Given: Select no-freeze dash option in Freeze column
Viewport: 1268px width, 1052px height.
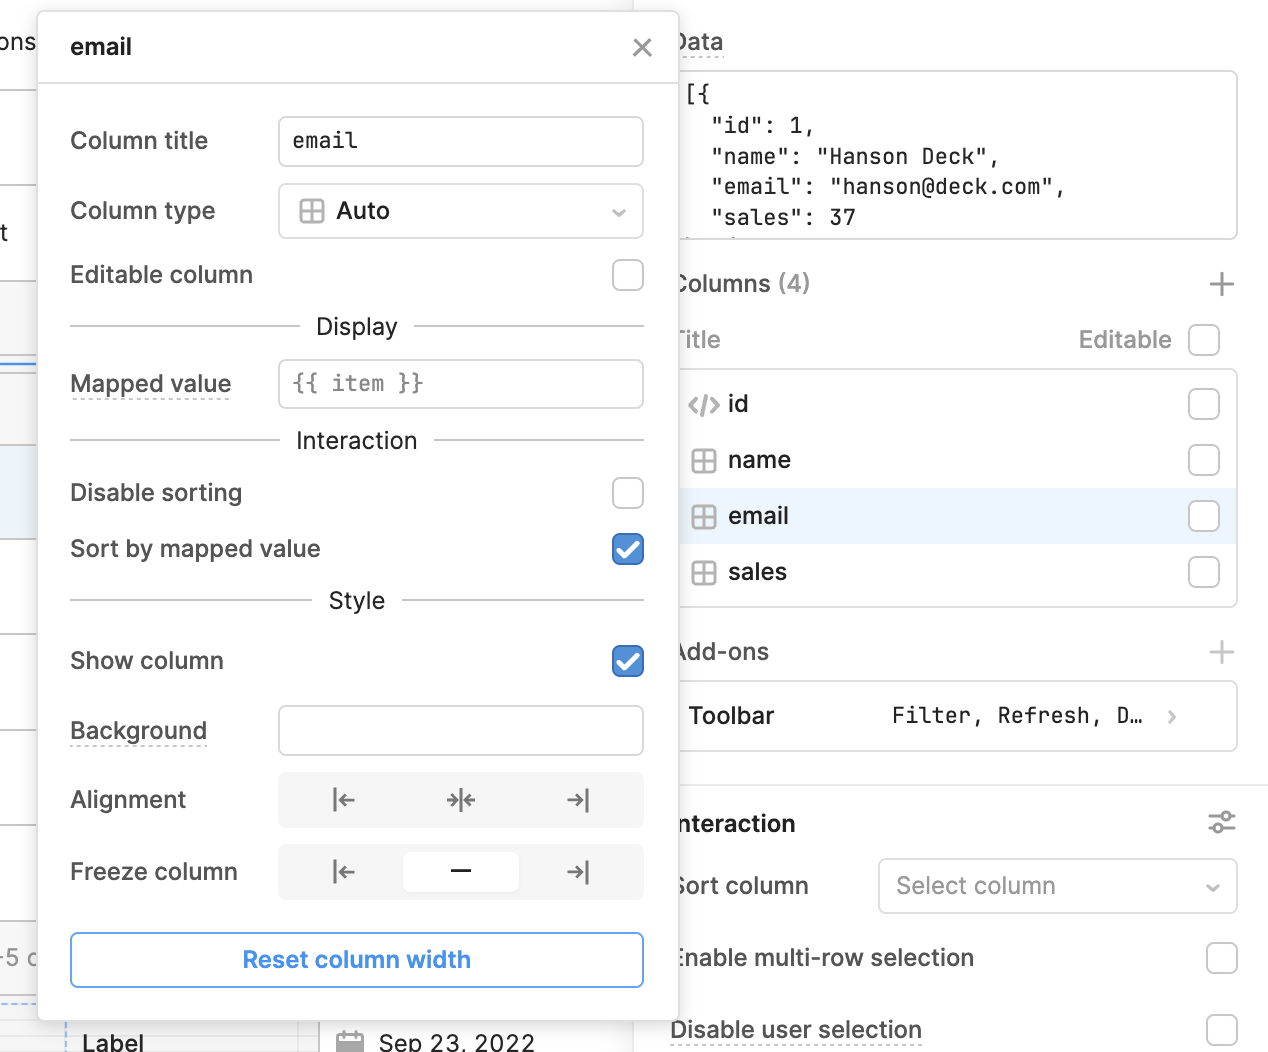Looking at the screenshot, I should [x=461, y=872].
